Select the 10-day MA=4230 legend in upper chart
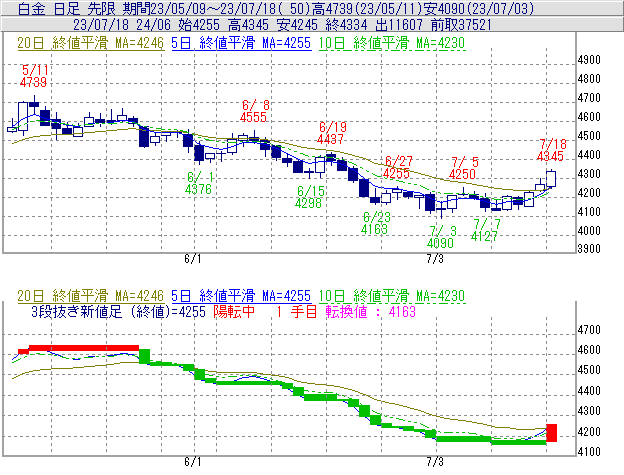 pyautogui.click(x=392, y=43)
